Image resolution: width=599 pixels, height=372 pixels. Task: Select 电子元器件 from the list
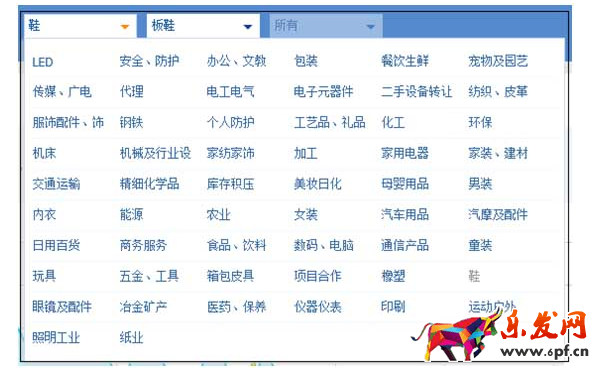323,92
